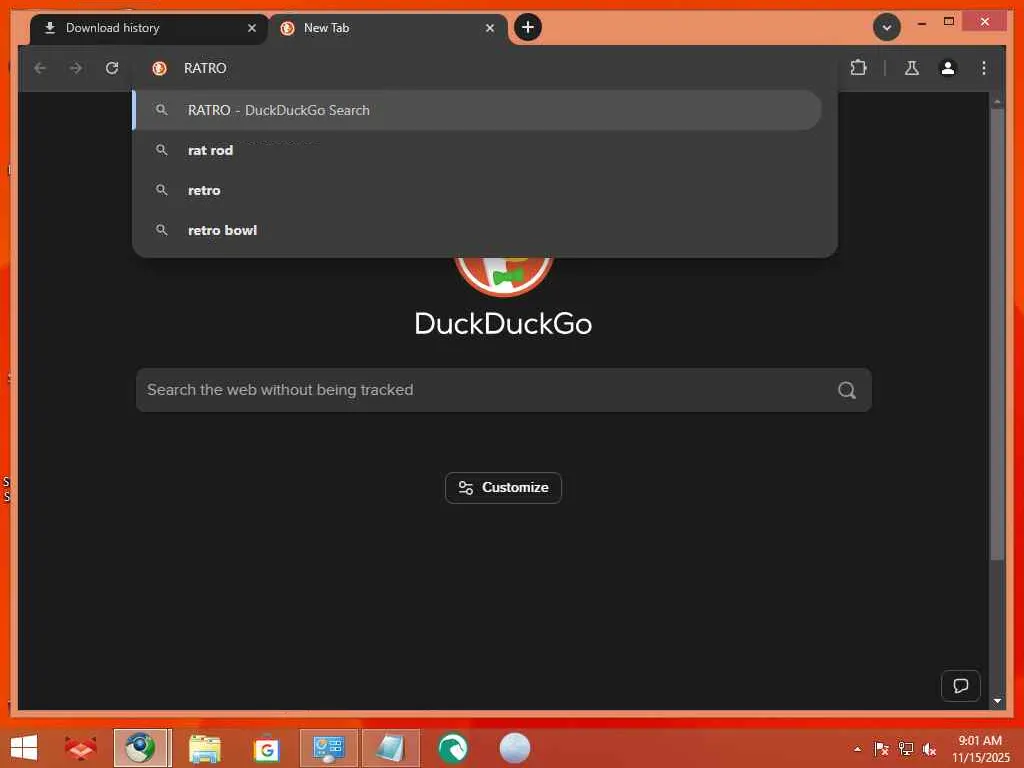Open network tray icon
1024x768 pixels.
pyautogui.click(x=906, y=749)
